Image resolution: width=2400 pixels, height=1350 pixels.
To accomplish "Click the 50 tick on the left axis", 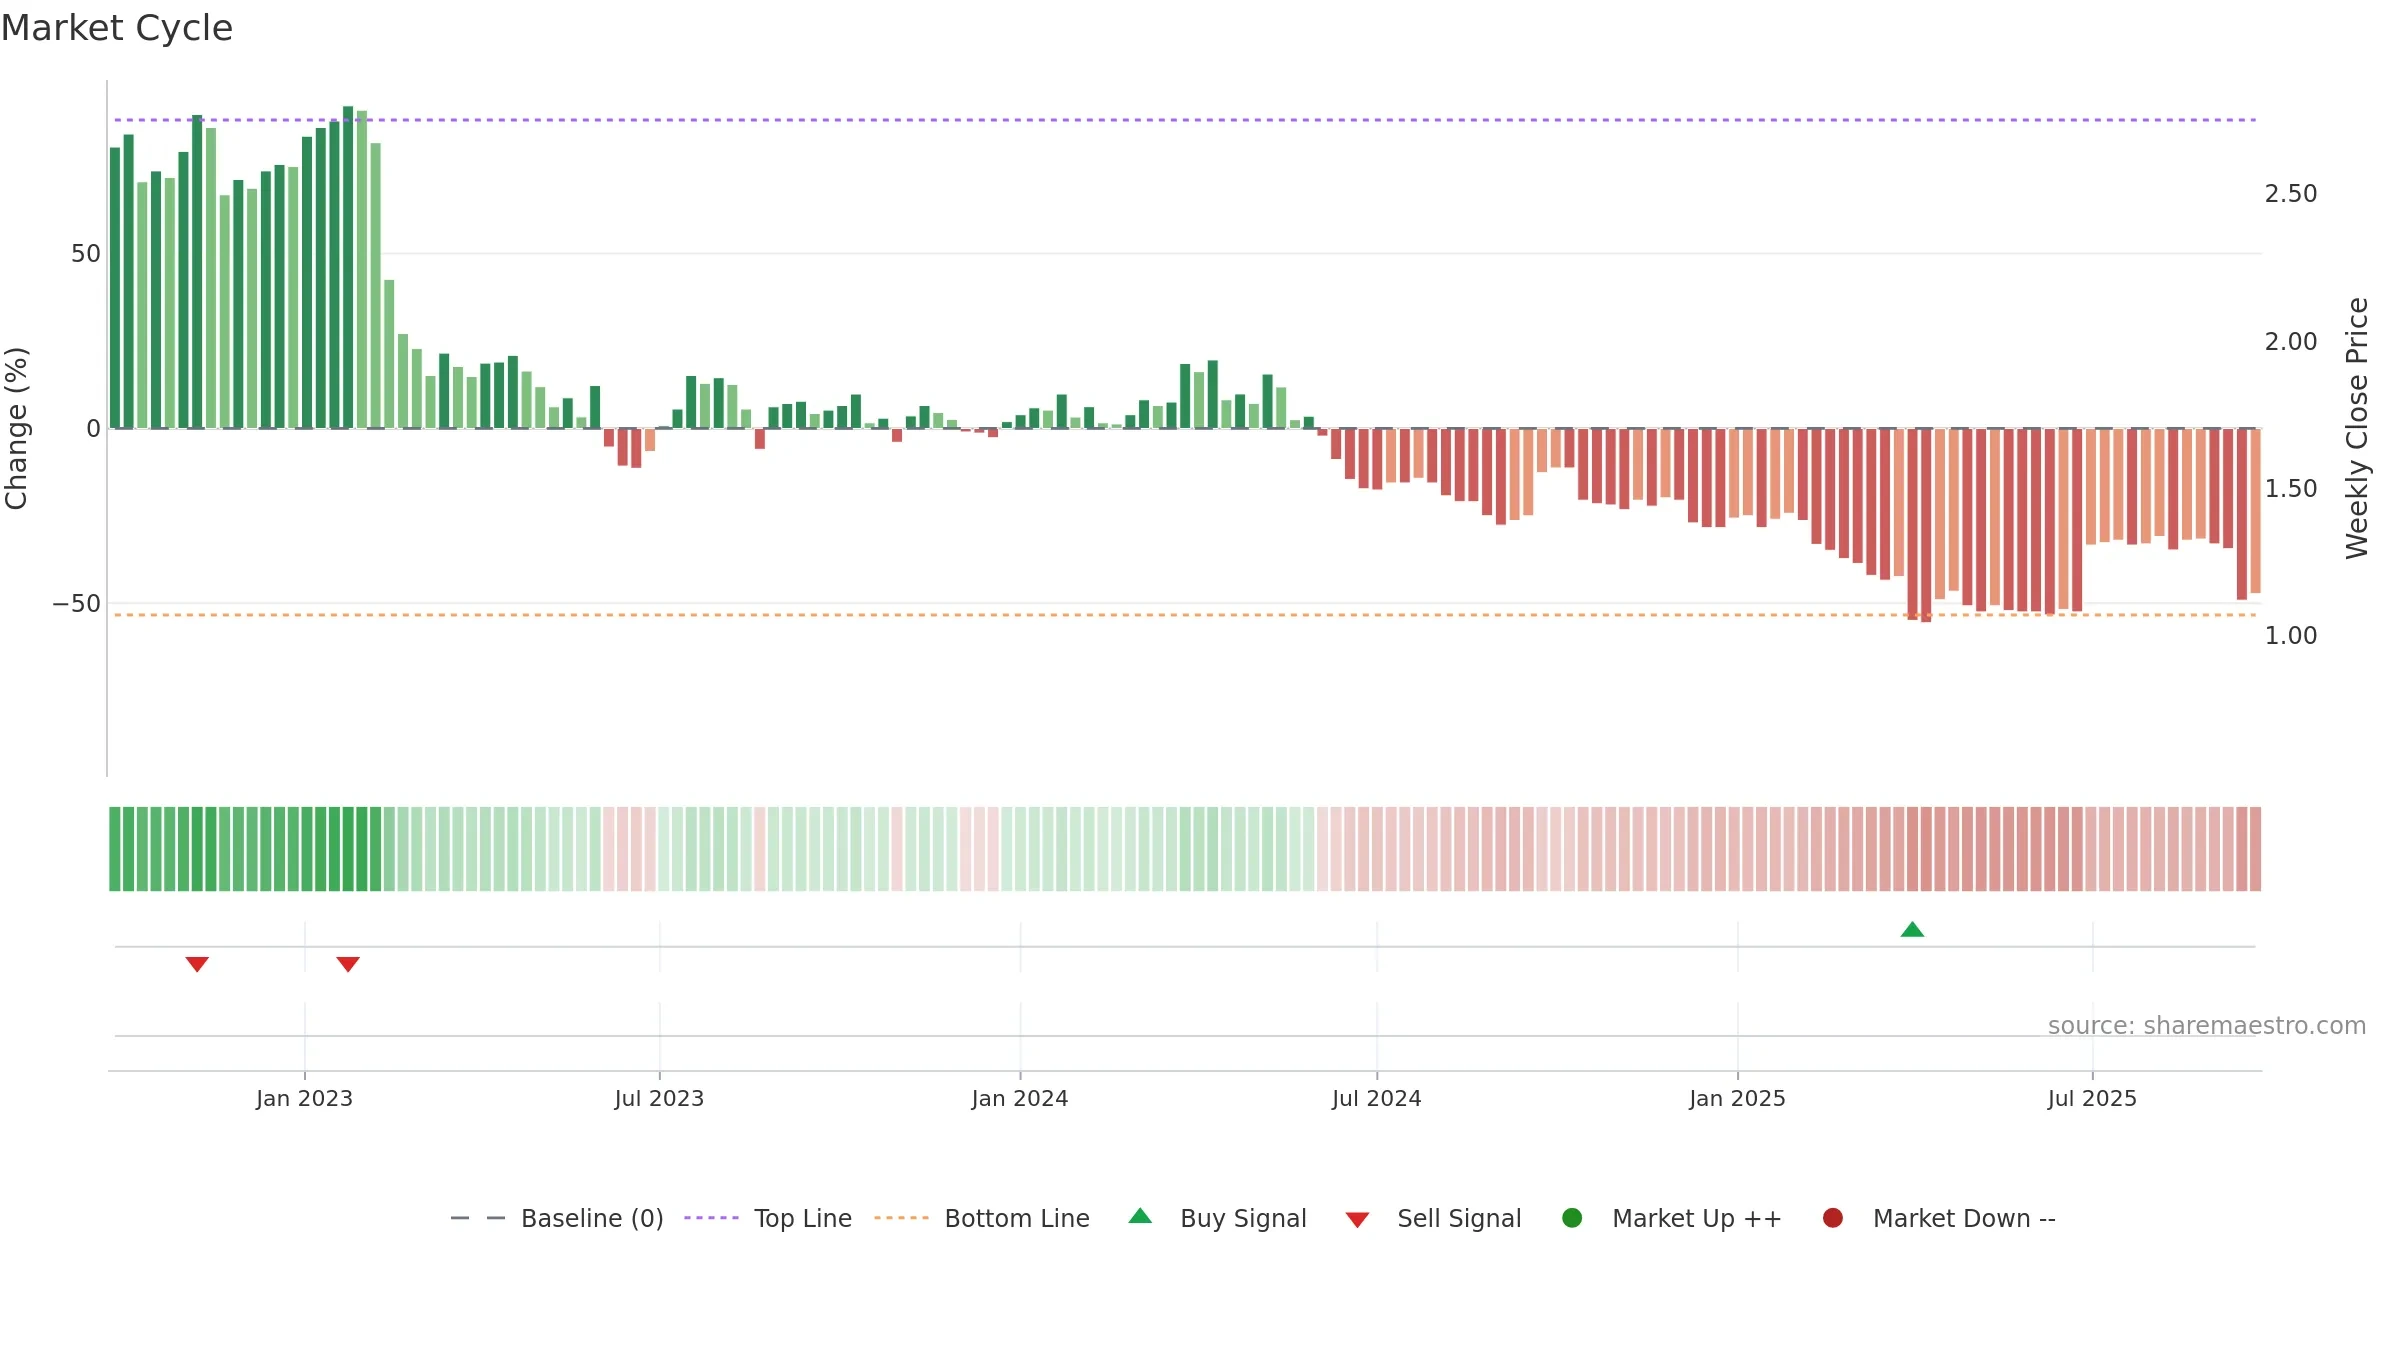I will [86, 254].
